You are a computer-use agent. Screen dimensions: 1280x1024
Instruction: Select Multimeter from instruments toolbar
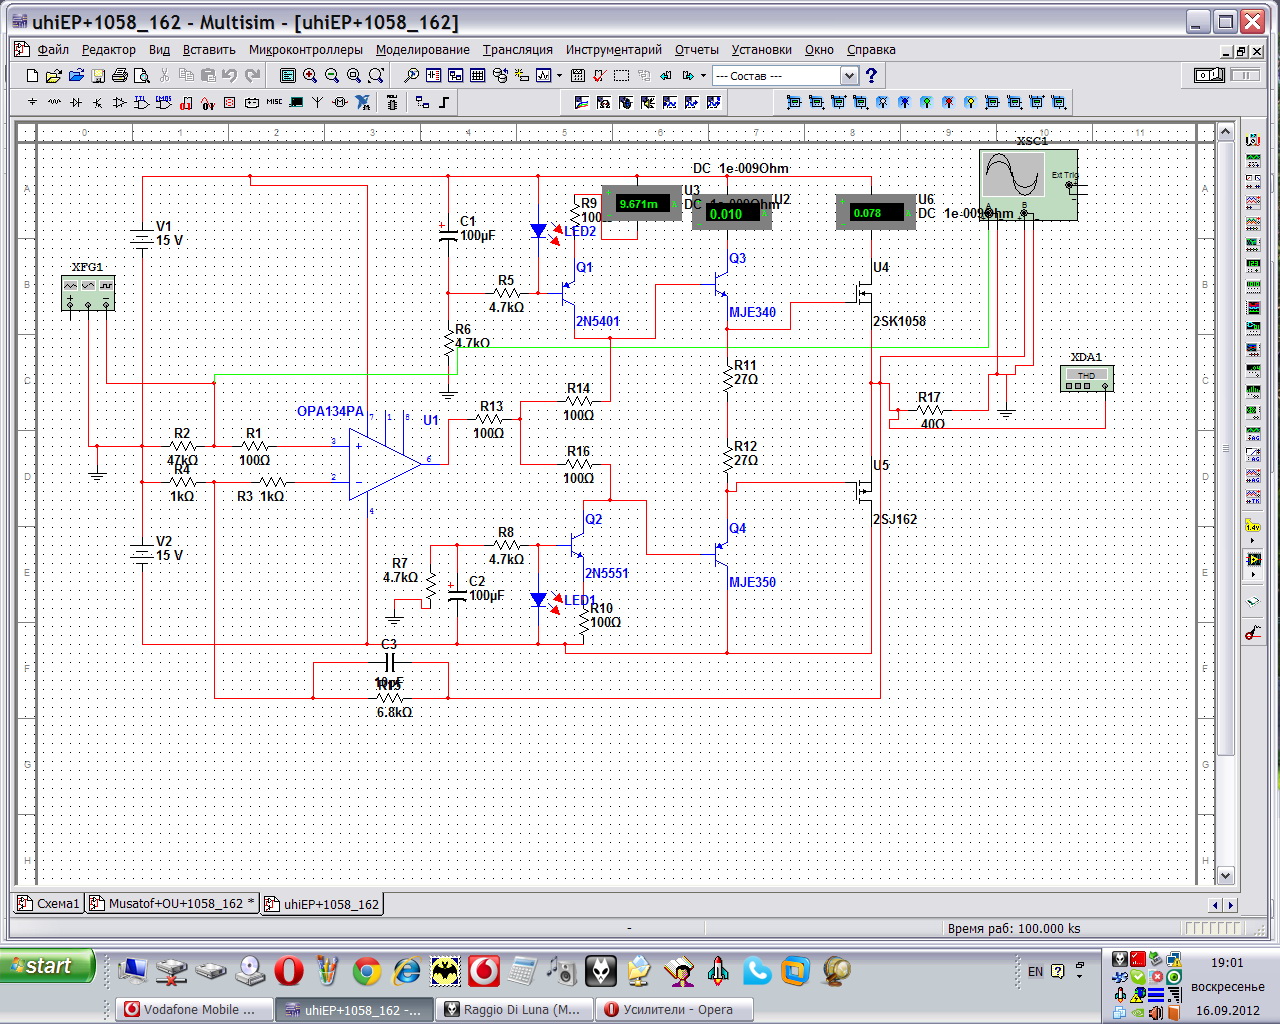pyautogui.click(x=1253, y=140)
